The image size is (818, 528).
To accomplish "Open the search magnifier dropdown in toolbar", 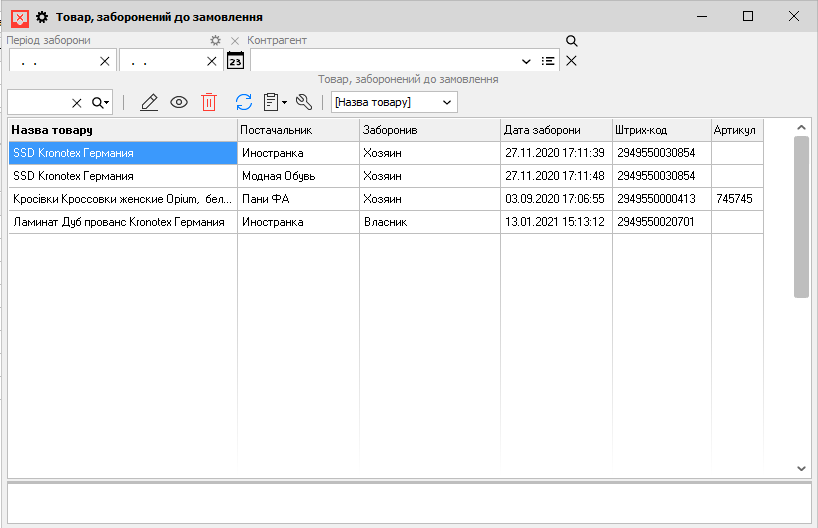I will [101, 102].
